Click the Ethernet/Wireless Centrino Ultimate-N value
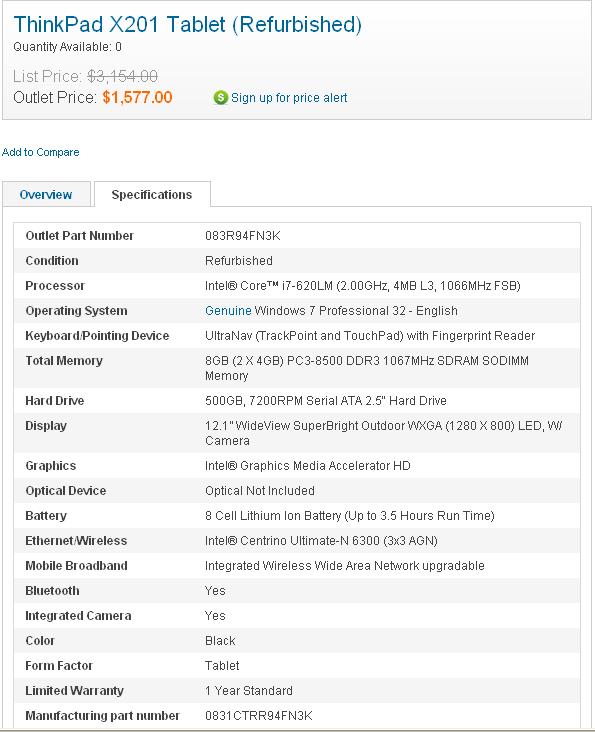Screen dimensions: 595x732 321,541
